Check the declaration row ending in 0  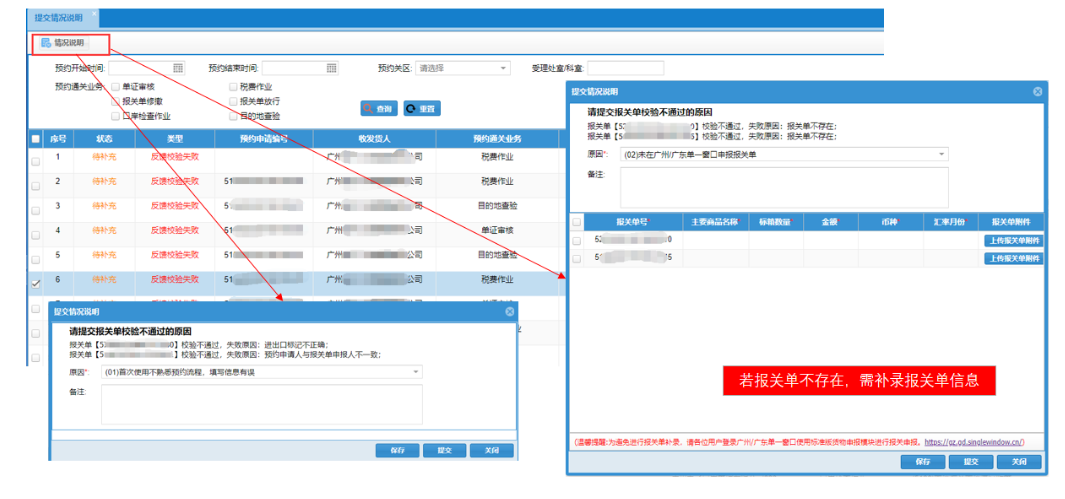577,240
